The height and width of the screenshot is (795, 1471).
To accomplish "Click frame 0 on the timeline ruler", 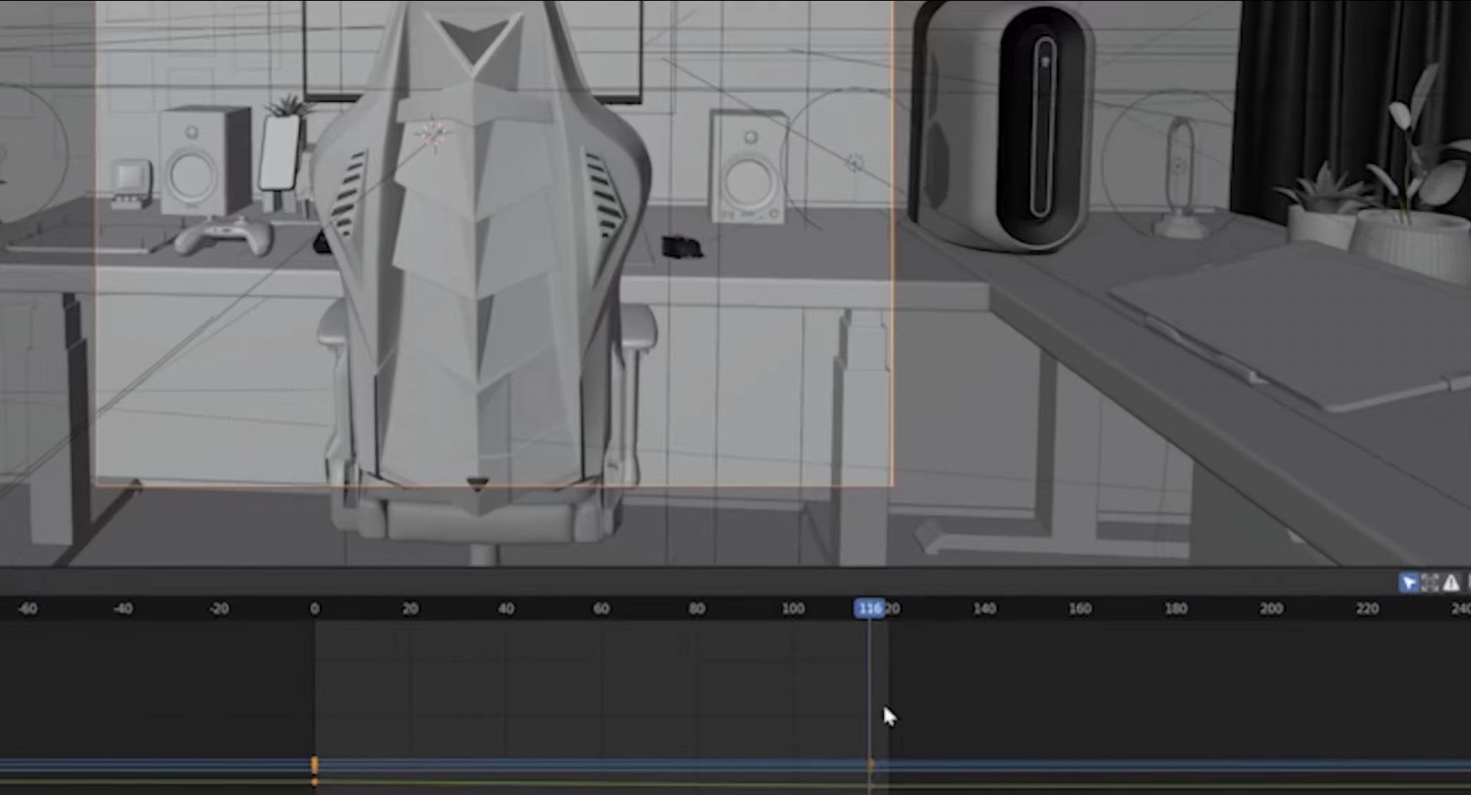I will (314, 608).
